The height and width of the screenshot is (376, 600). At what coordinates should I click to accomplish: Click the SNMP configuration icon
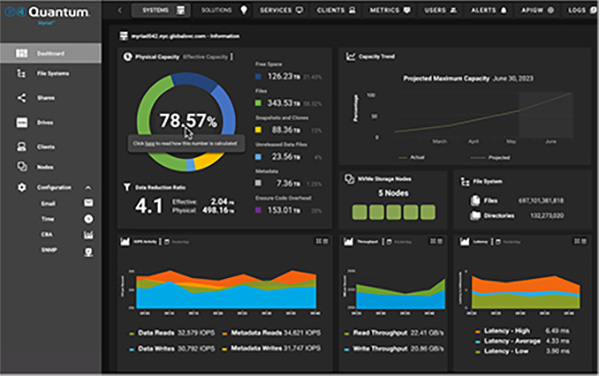pos(88,252)
